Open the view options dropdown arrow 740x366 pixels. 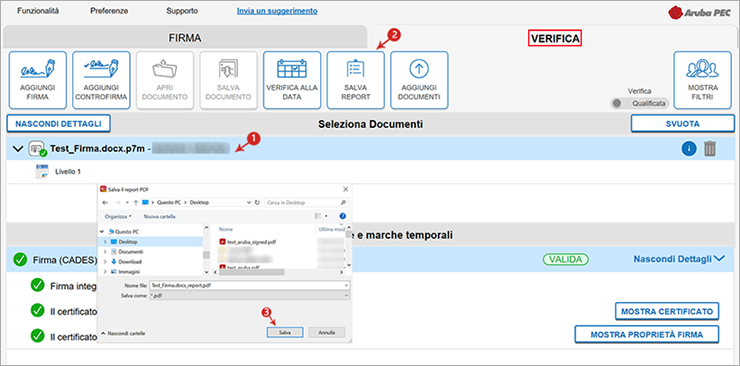326,216
